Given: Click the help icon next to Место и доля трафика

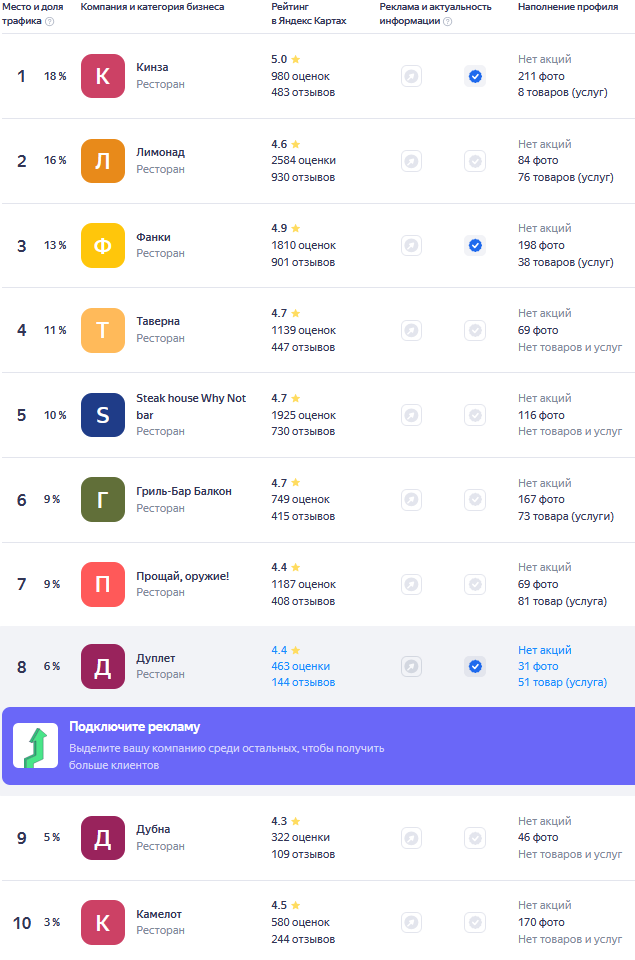Looking at the screenshot, I should 50,21.
